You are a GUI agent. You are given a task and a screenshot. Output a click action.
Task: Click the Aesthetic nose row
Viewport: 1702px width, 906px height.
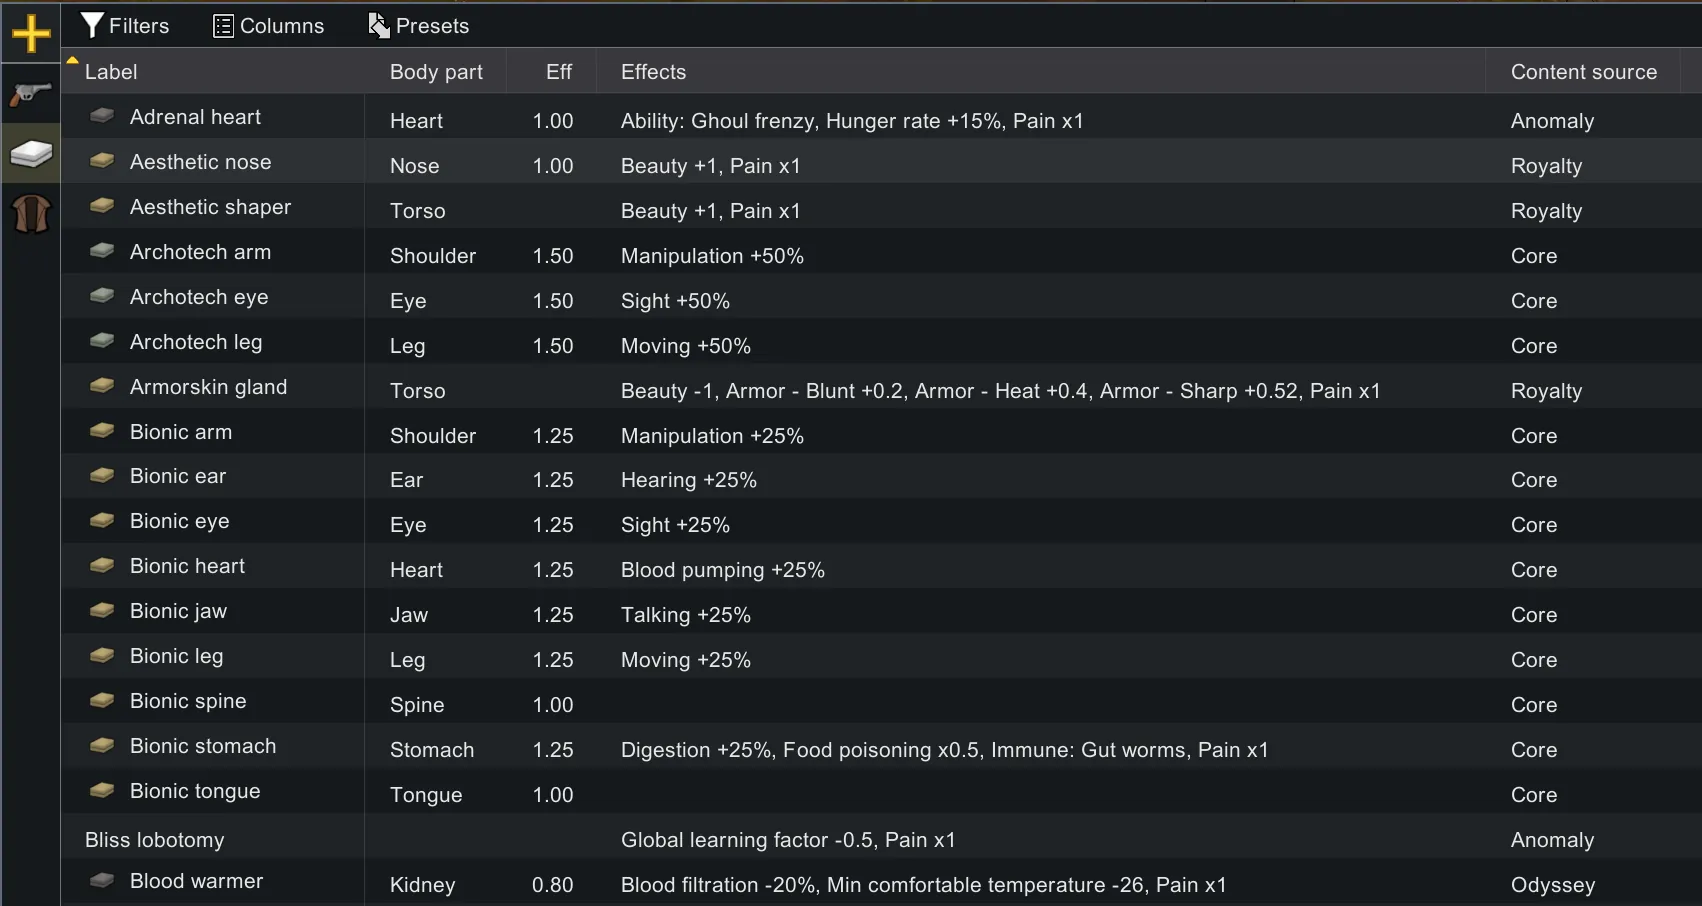(x=200, y=162)
